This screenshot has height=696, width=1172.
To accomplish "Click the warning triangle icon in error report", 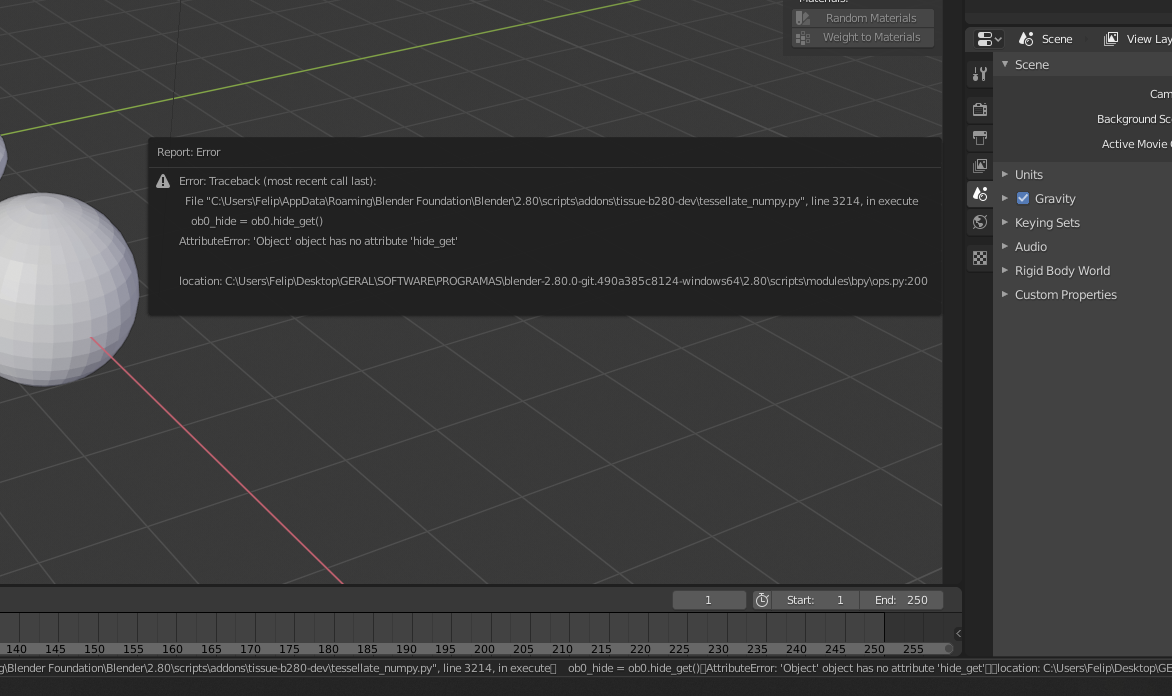I will click(163, 181).
